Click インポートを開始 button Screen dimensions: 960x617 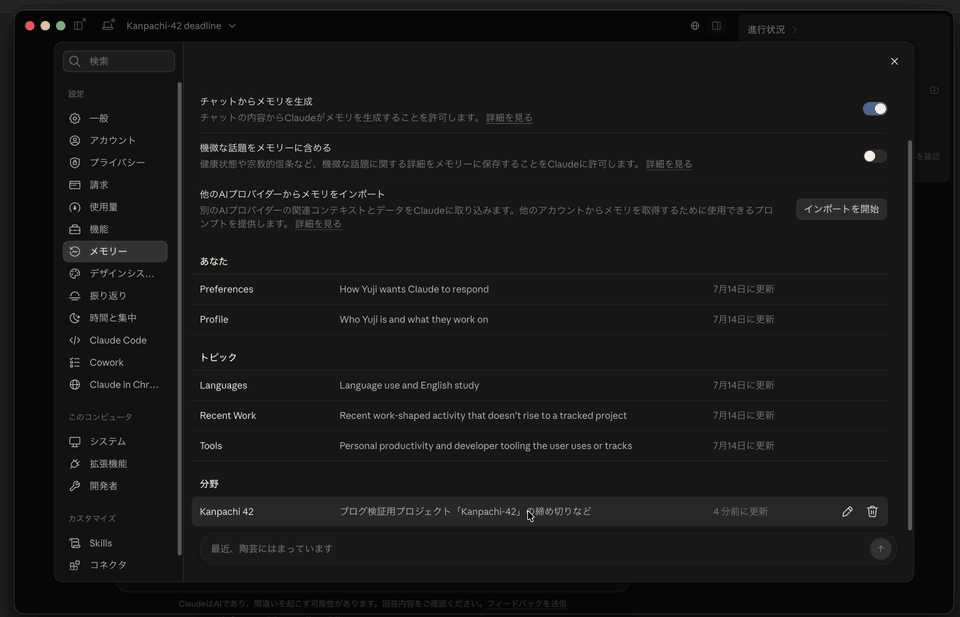pos(841,209)
